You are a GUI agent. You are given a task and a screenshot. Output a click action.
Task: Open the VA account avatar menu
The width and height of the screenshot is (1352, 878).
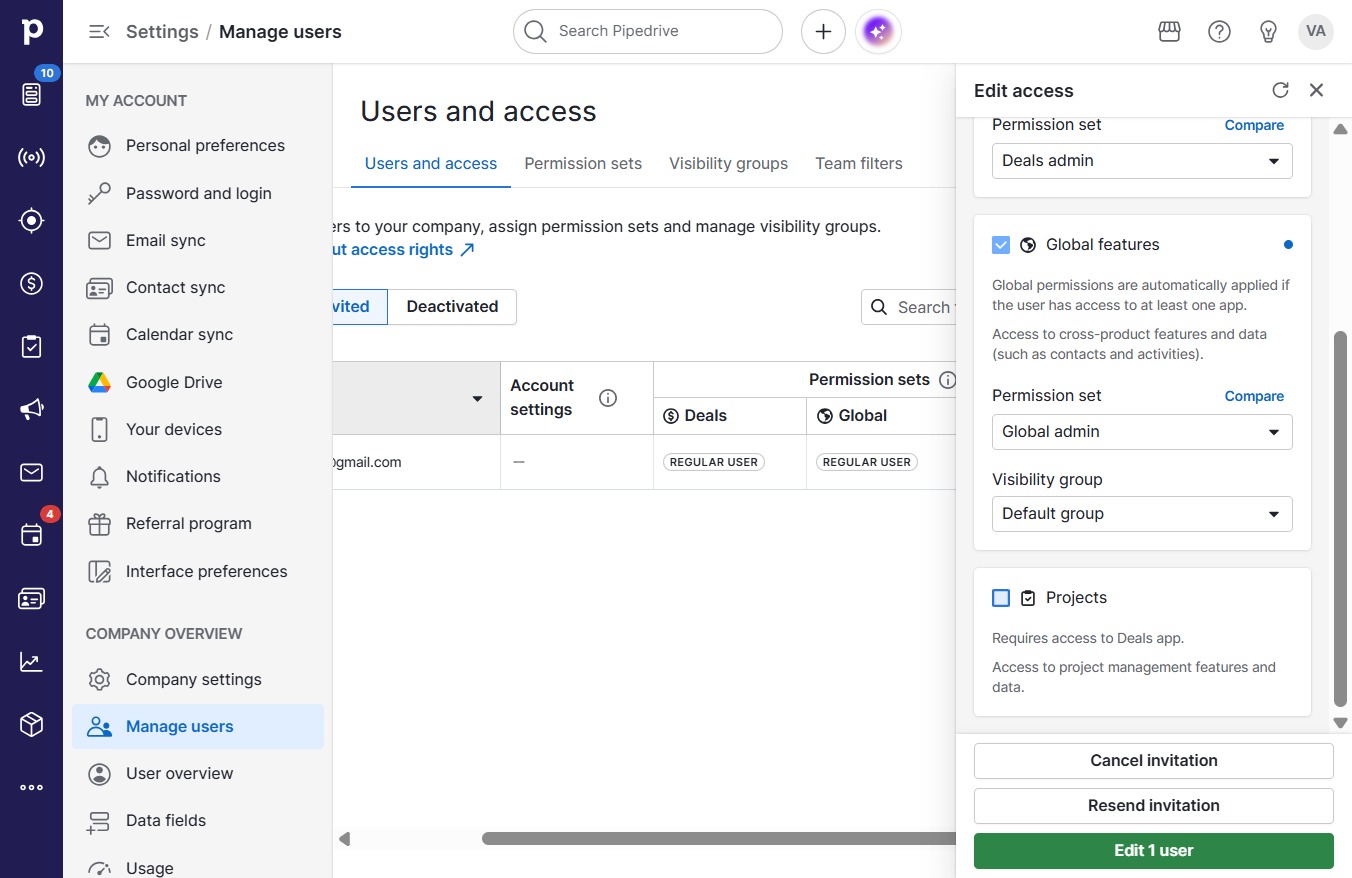1316,32
